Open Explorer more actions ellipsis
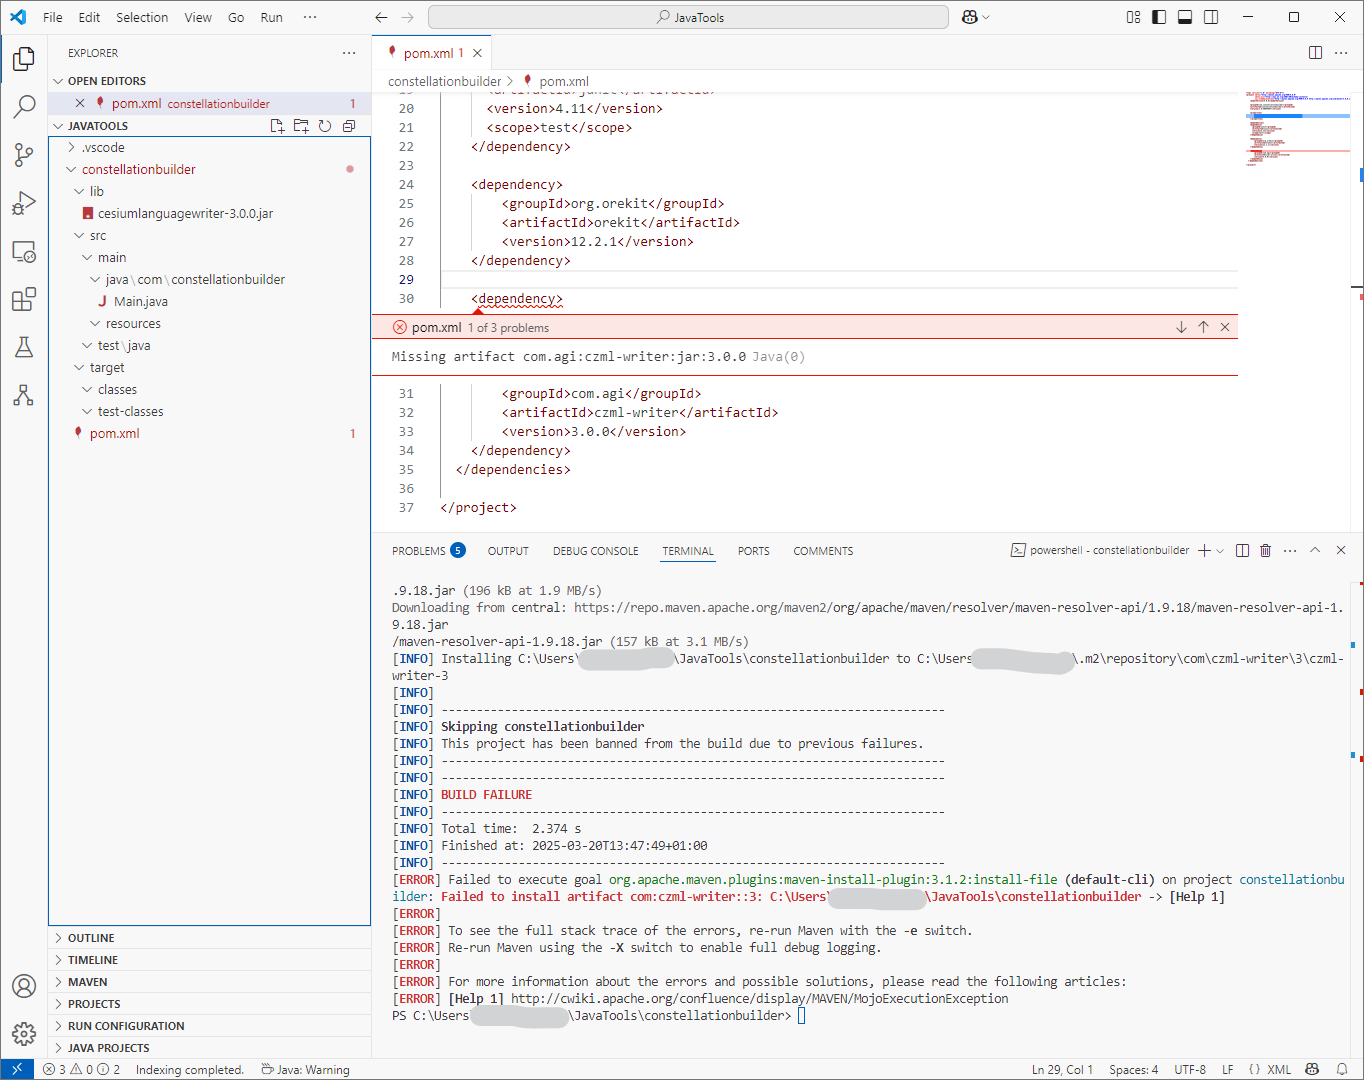The image size is (1364, 1080). click(349, 53)
